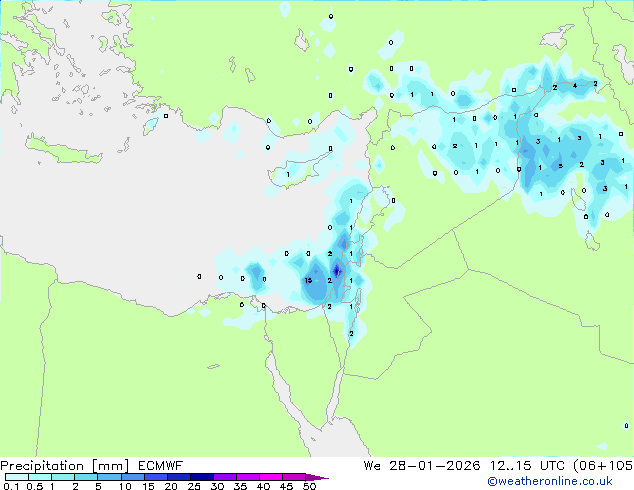Pick the 10–15 mm legend color box
This screenshot has width=634, height=490.
(x=132, y=477)
